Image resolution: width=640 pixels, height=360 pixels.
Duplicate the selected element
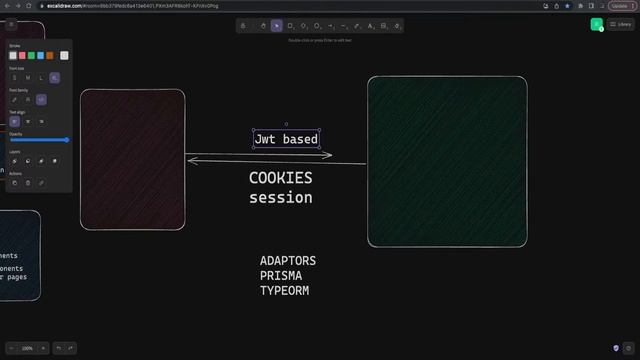(14, 183)
